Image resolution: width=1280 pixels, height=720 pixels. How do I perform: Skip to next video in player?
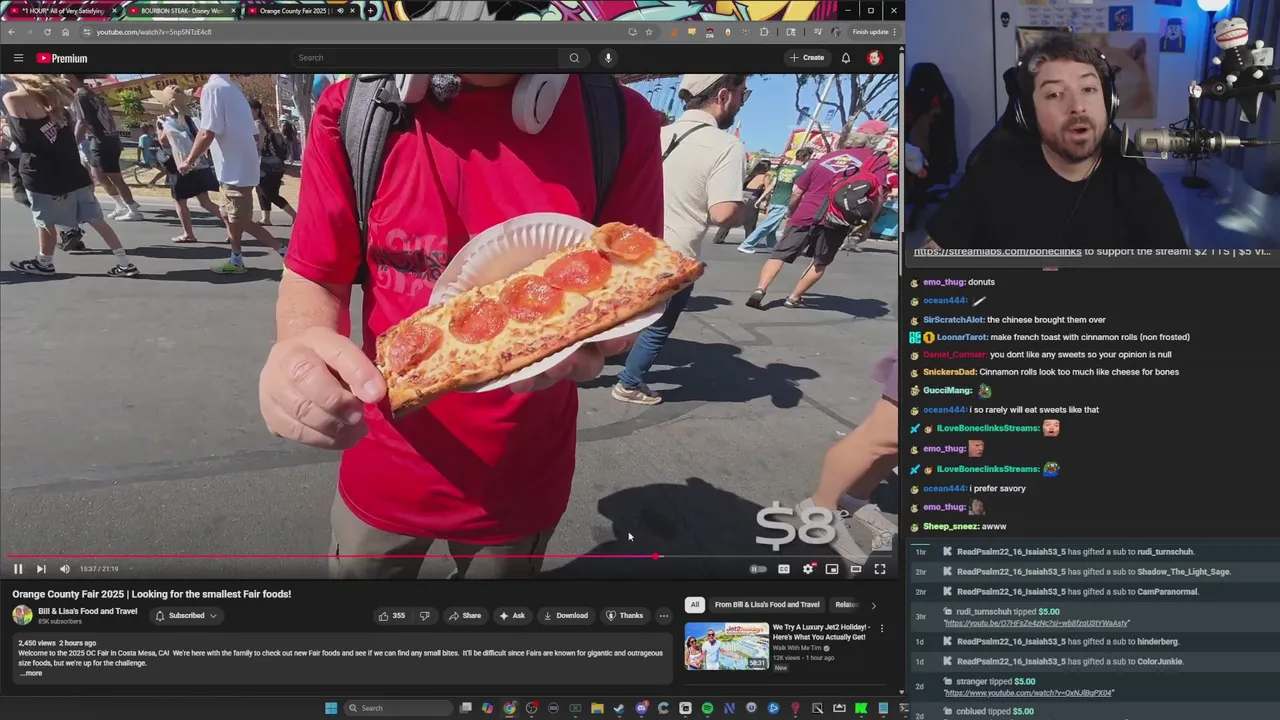(x=41, y=569)
